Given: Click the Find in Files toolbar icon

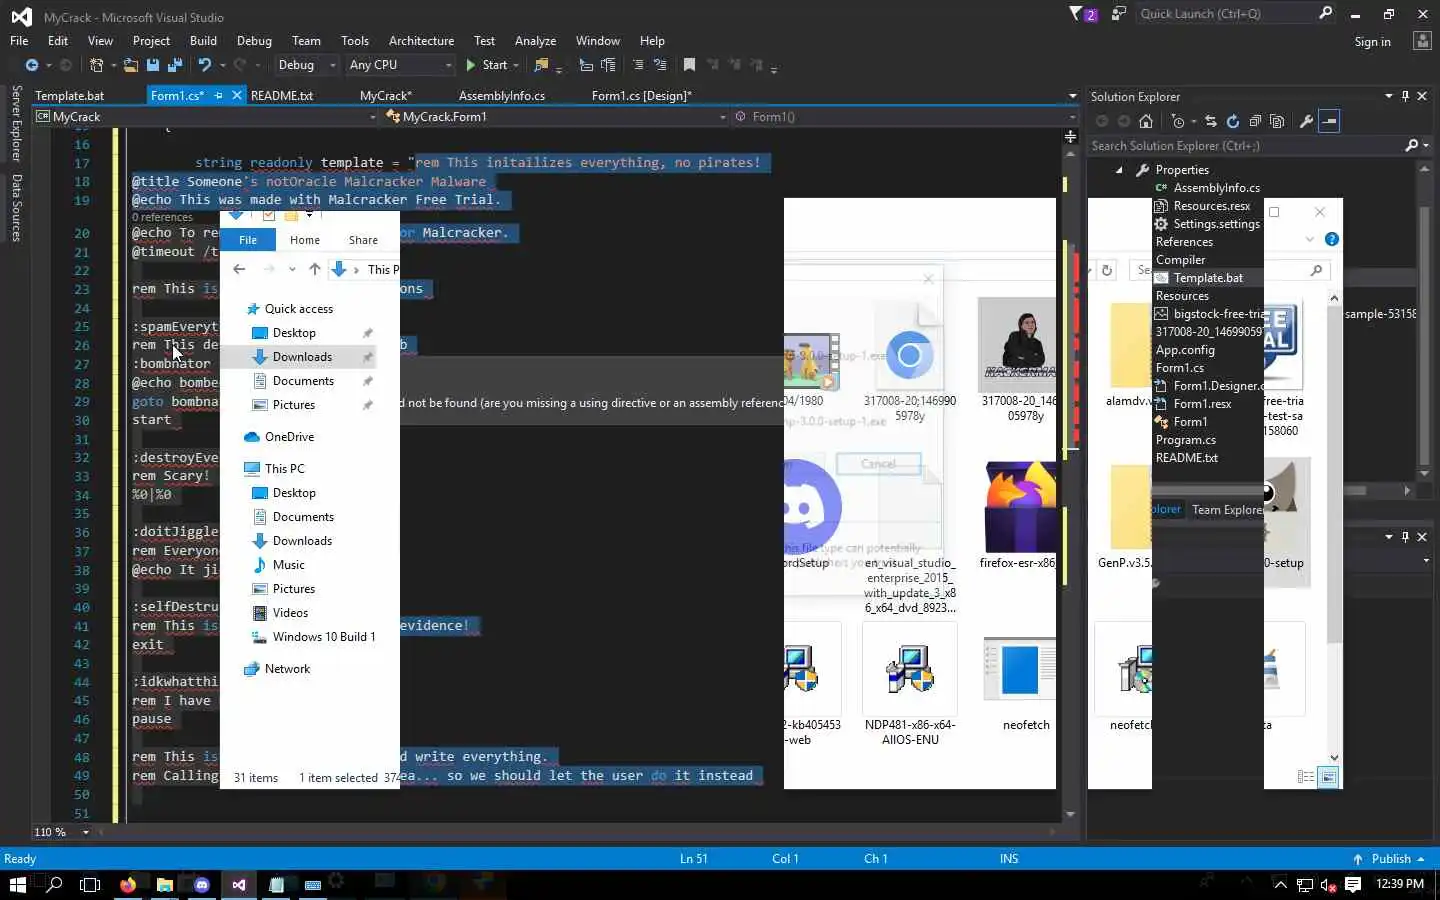Looking at the screenshot, I should click(542, 65).
